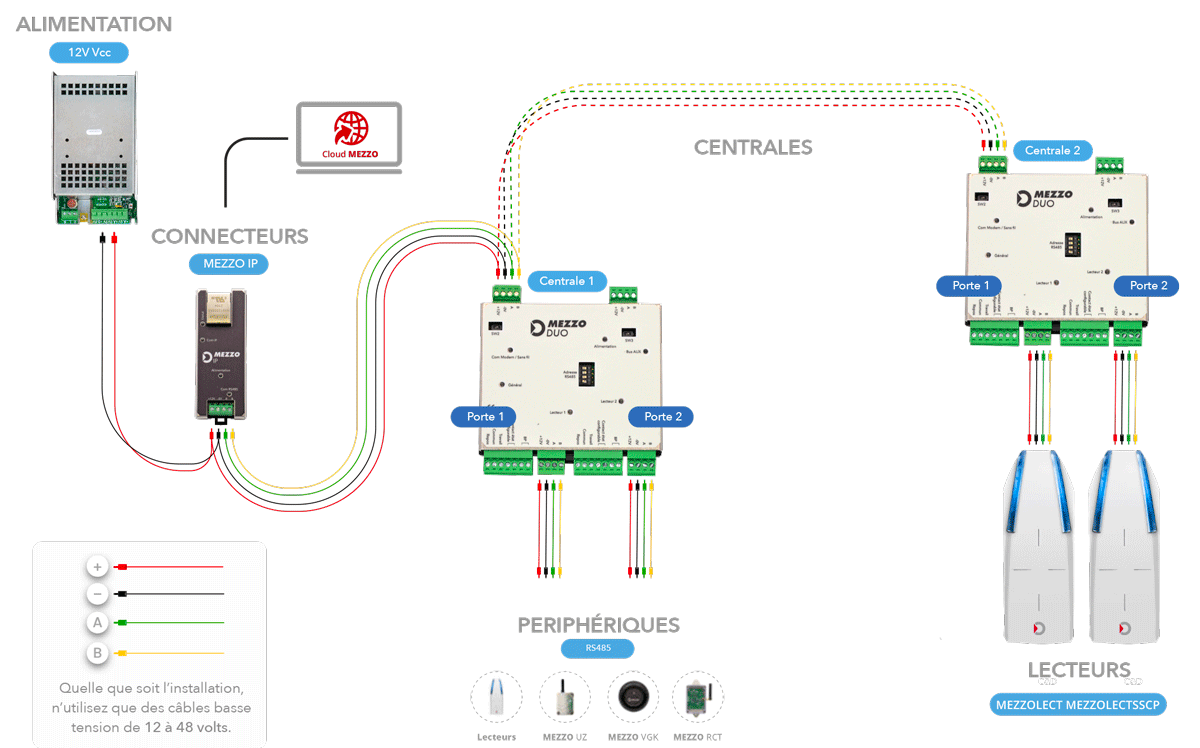Select the Centrale 2 label
1200x748 pixels.
(x=1053, y=151)
